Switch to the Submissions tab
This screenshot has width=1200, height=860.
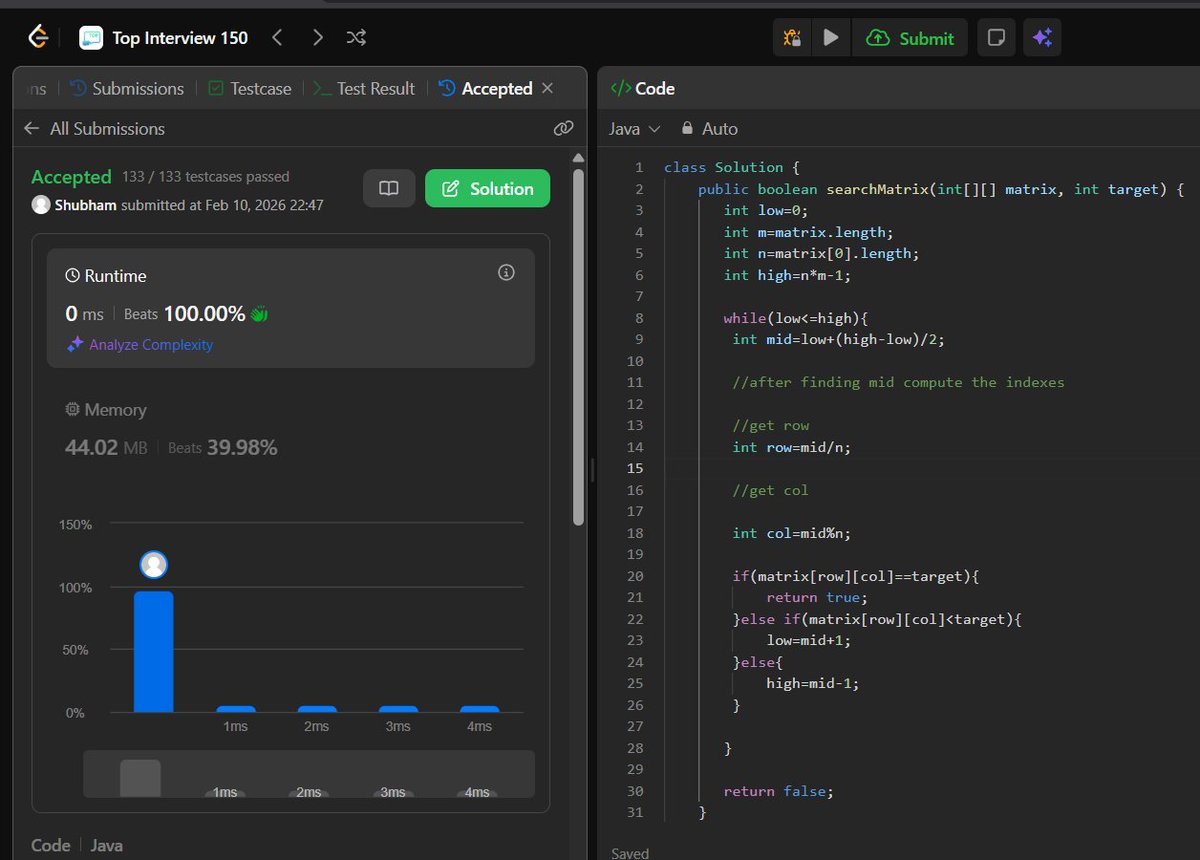pos(127,88)
